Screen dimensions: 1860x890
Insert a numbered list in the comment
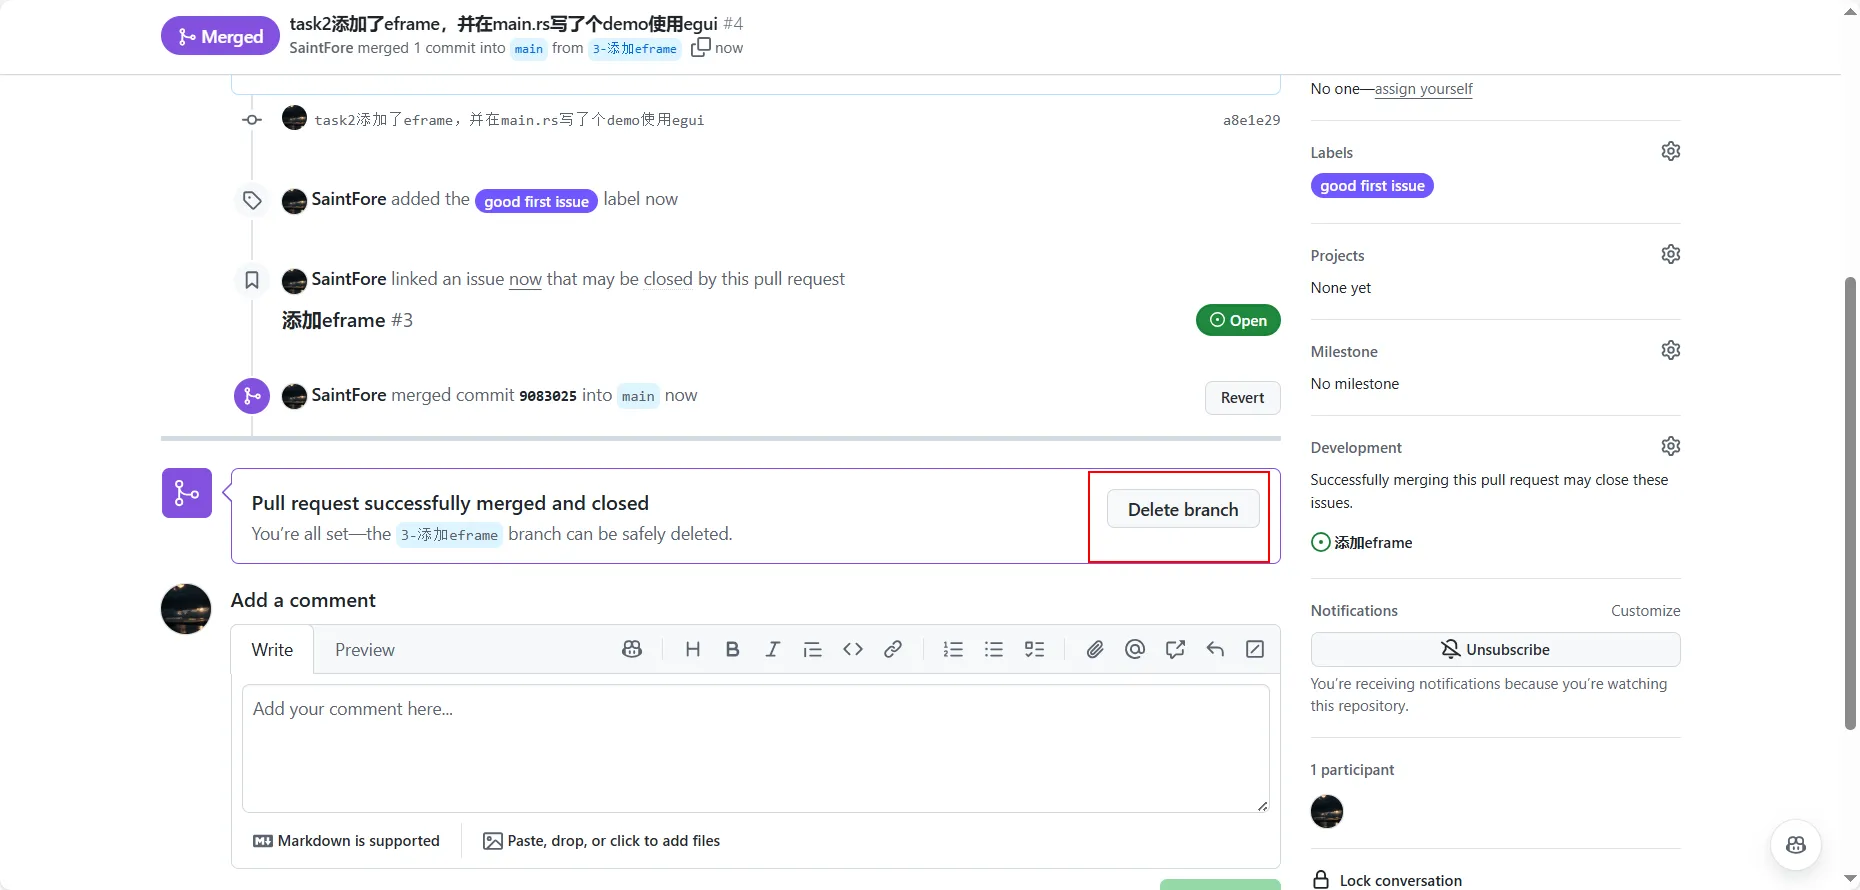coord(953,650)
